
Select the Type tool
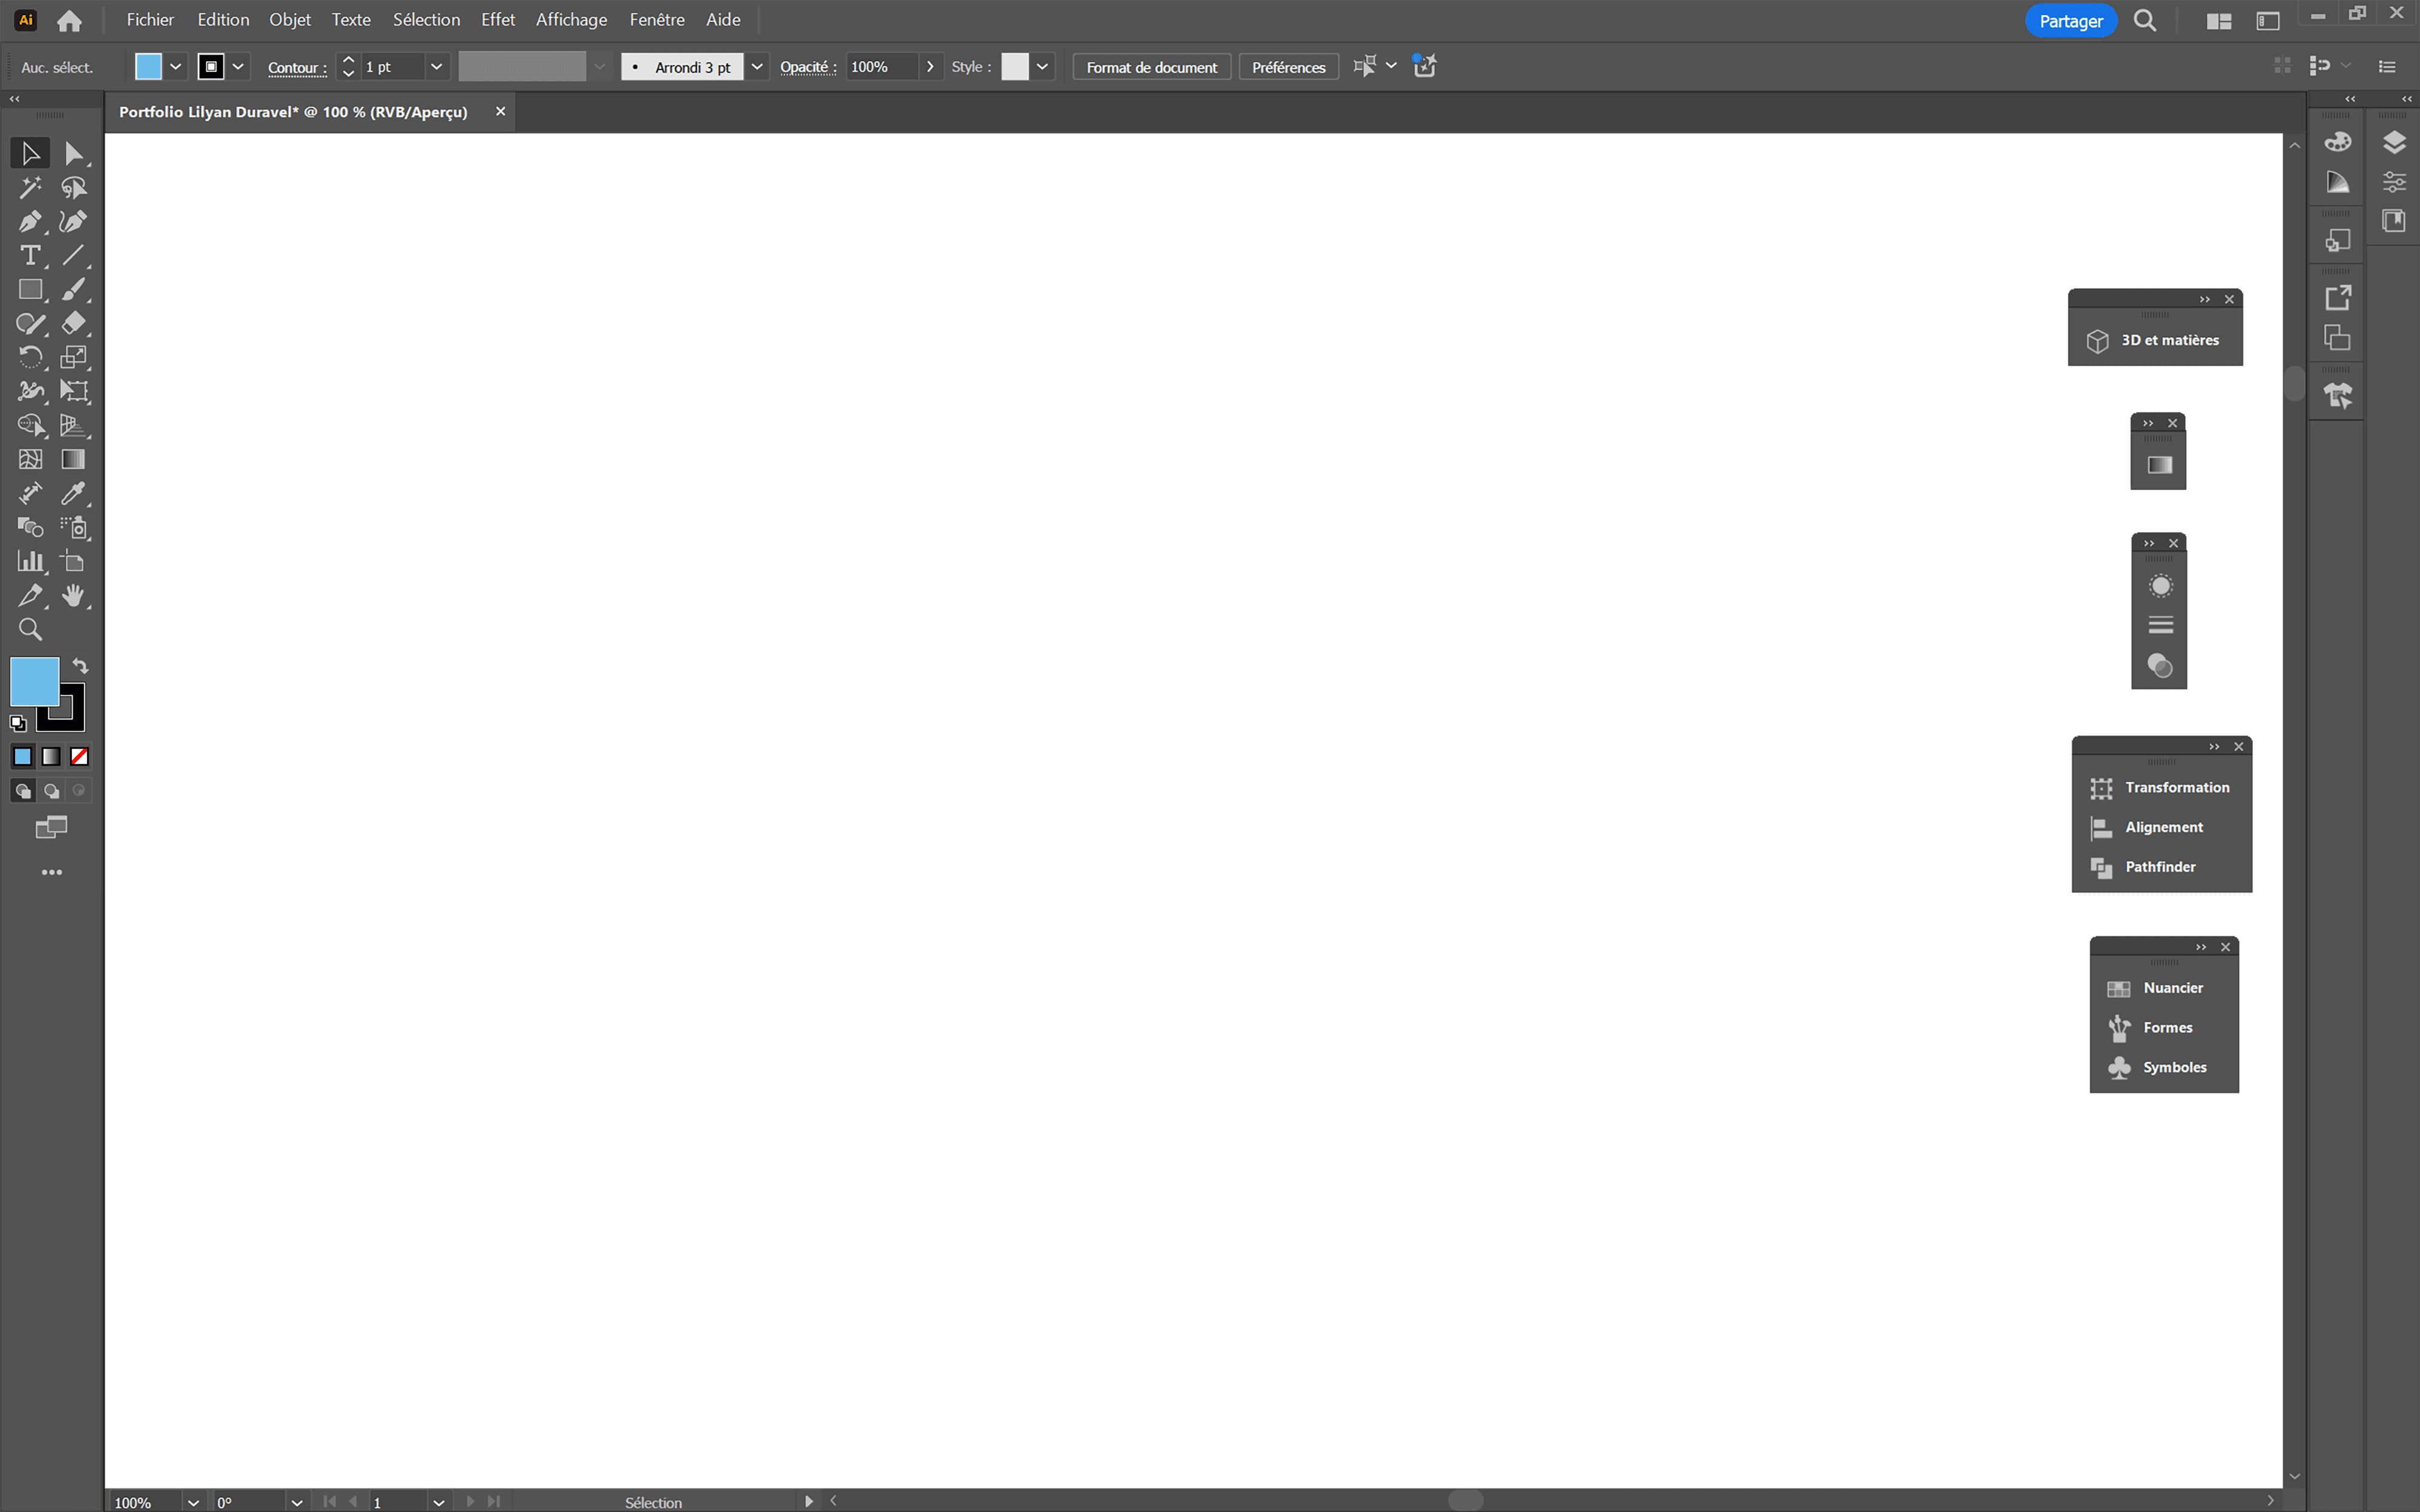(x=29, y=255)
